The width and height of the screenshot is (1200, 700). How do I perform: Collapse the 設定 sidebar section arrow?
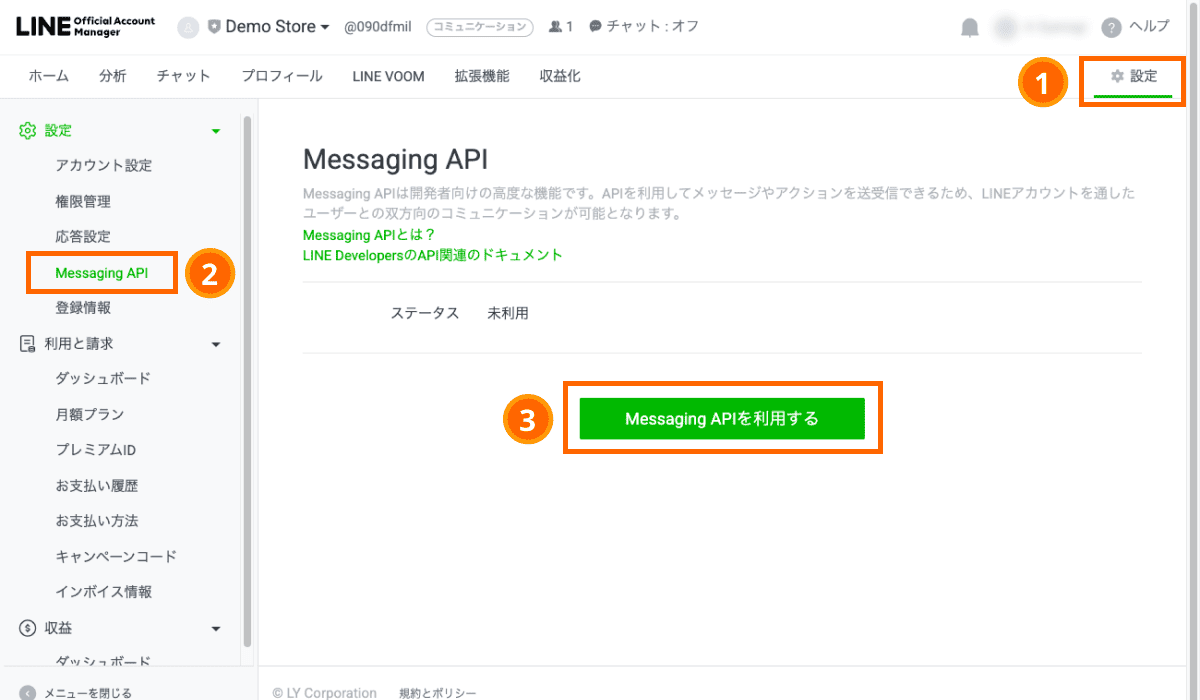215,131
